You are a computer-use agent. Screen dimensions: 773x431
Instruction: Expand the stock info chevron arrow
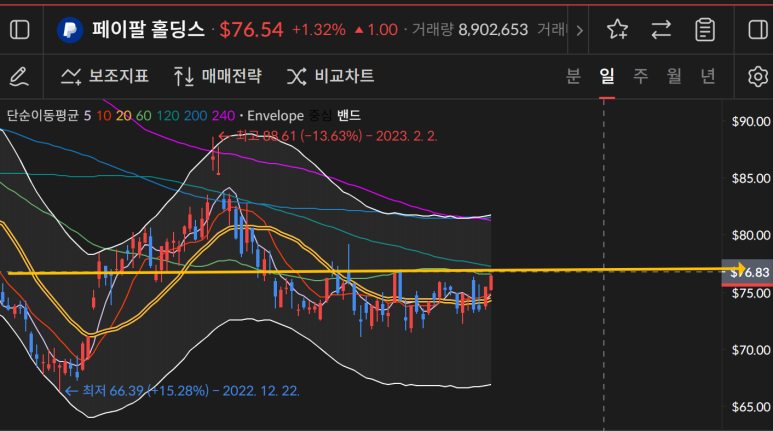(x=580, y=31)
